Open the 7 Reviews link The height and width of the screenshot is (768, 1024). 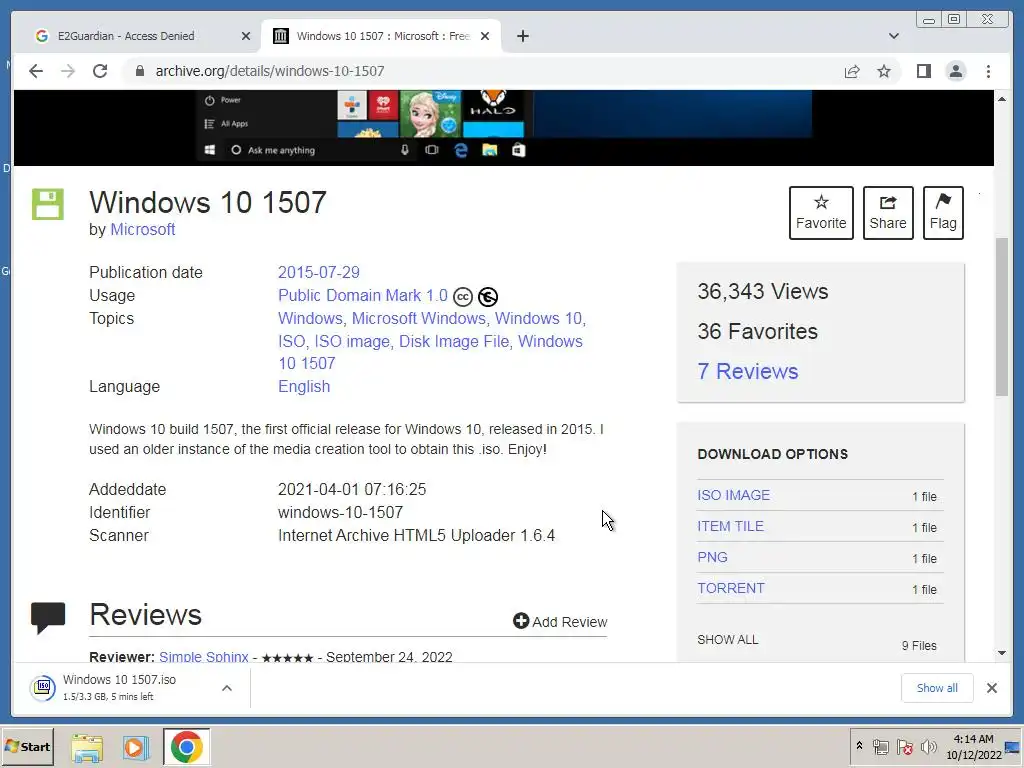(x=748, y=371)
